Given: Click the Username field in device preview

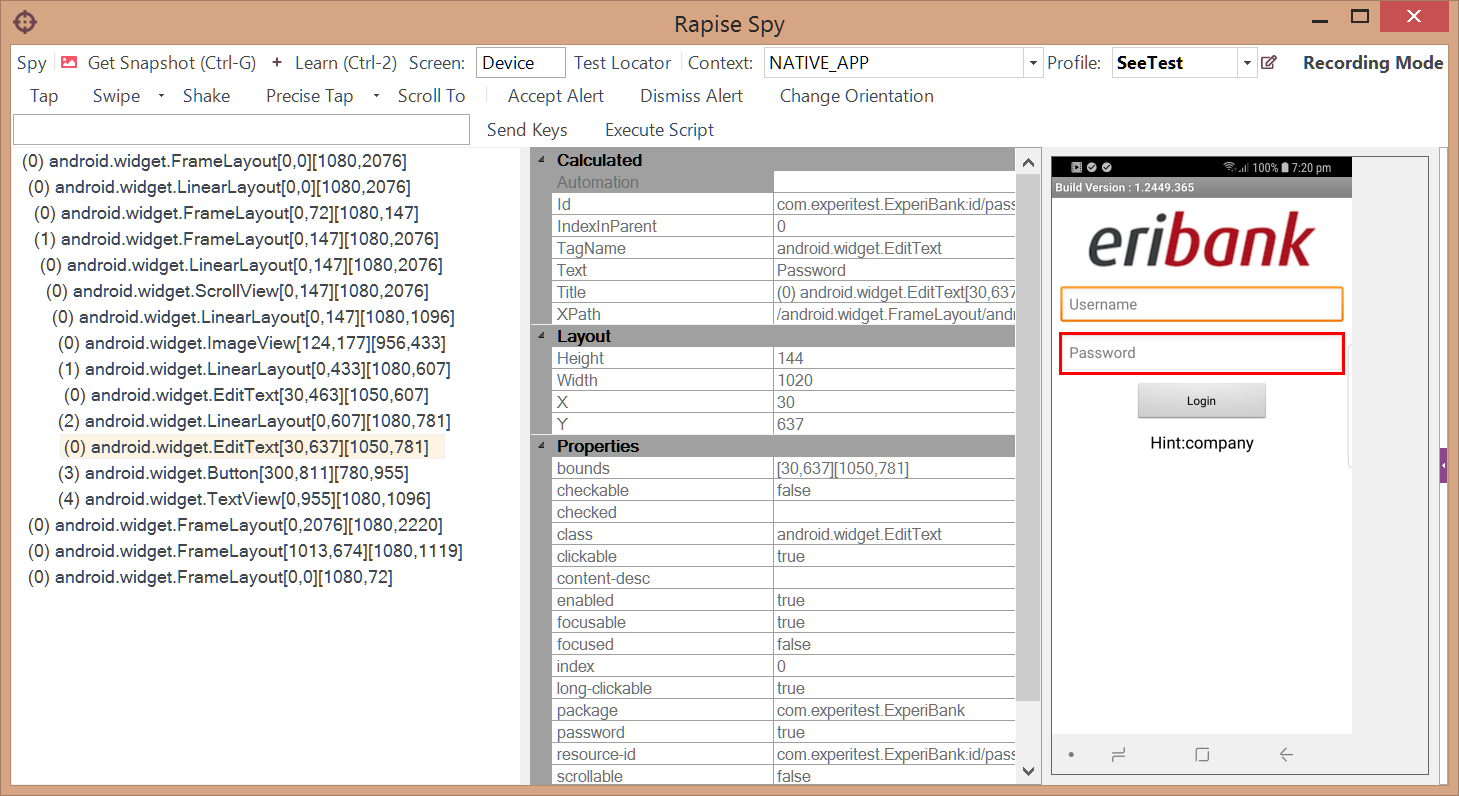Looking at the screenshot, I should click(1201, 305).
